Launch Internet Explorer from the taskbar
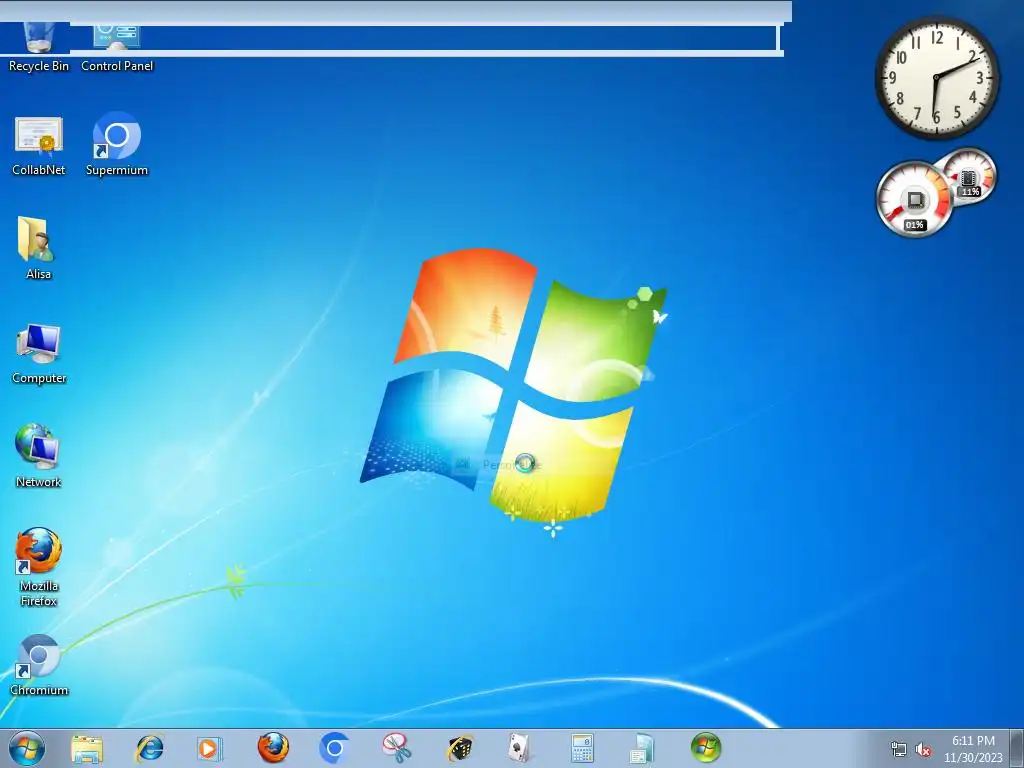The image size is (1024, 768). click(149, 748)
